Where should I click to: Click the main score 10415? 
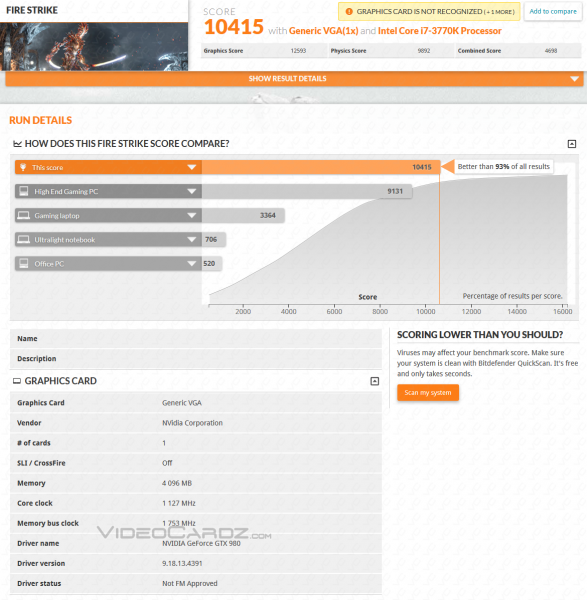coord(234,27)
